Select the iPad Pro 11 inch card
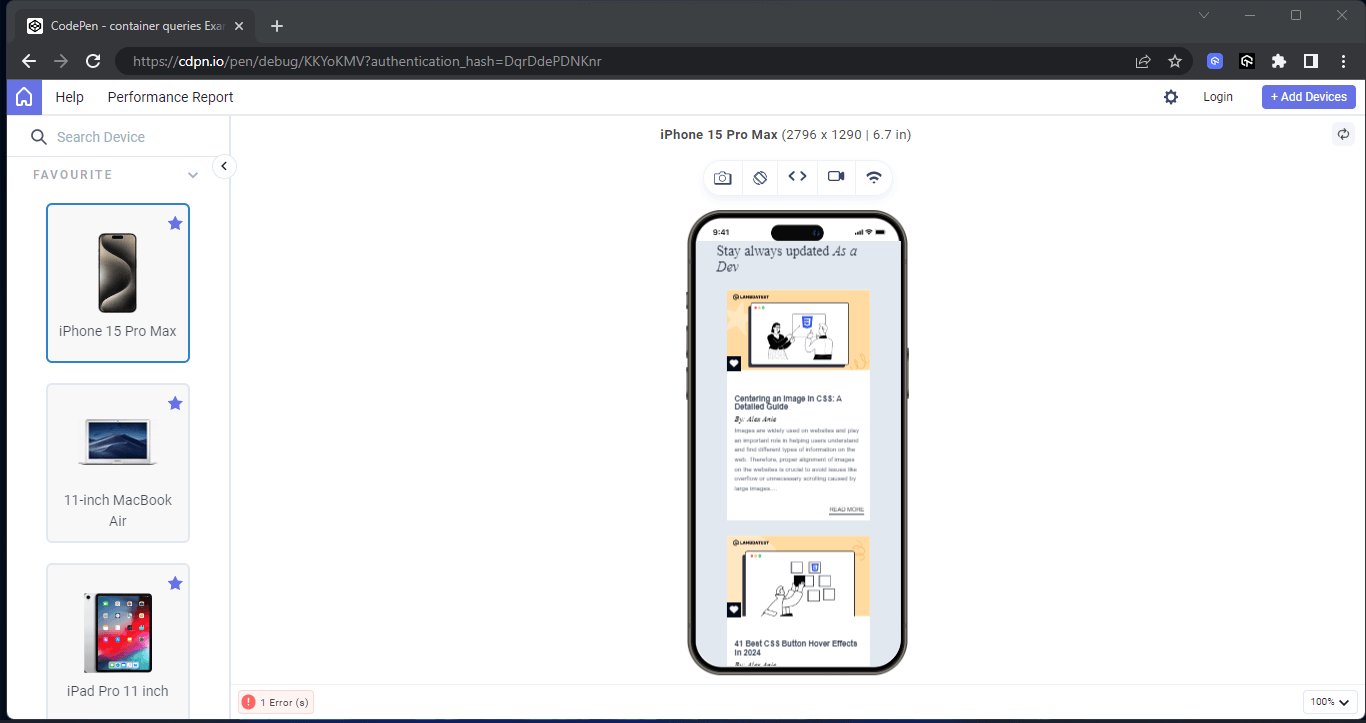Screen dimensions: 1366x723 pyautogui.click(x=118, y=640)
